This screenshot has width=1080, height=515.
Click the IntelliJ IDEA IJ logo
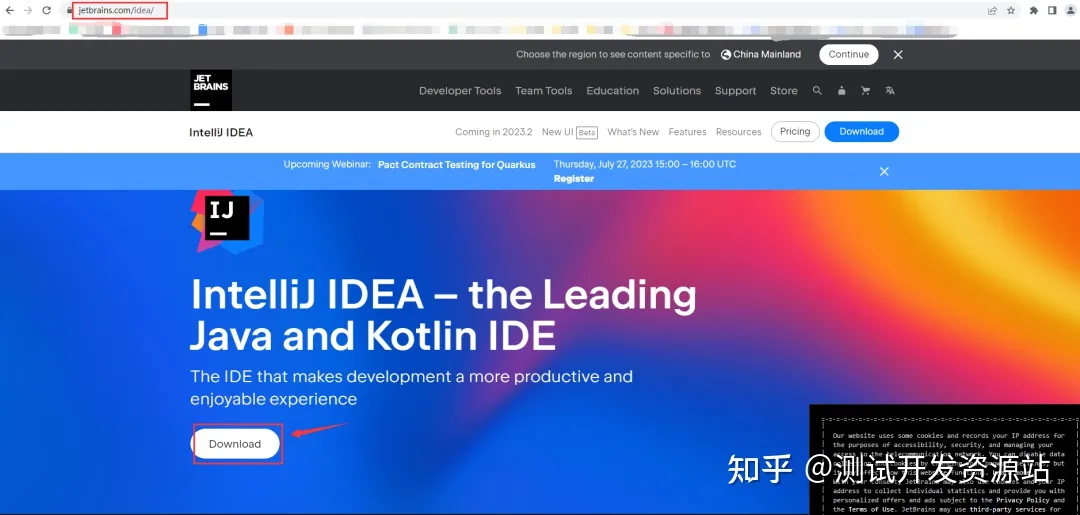[x=227, y=220]
